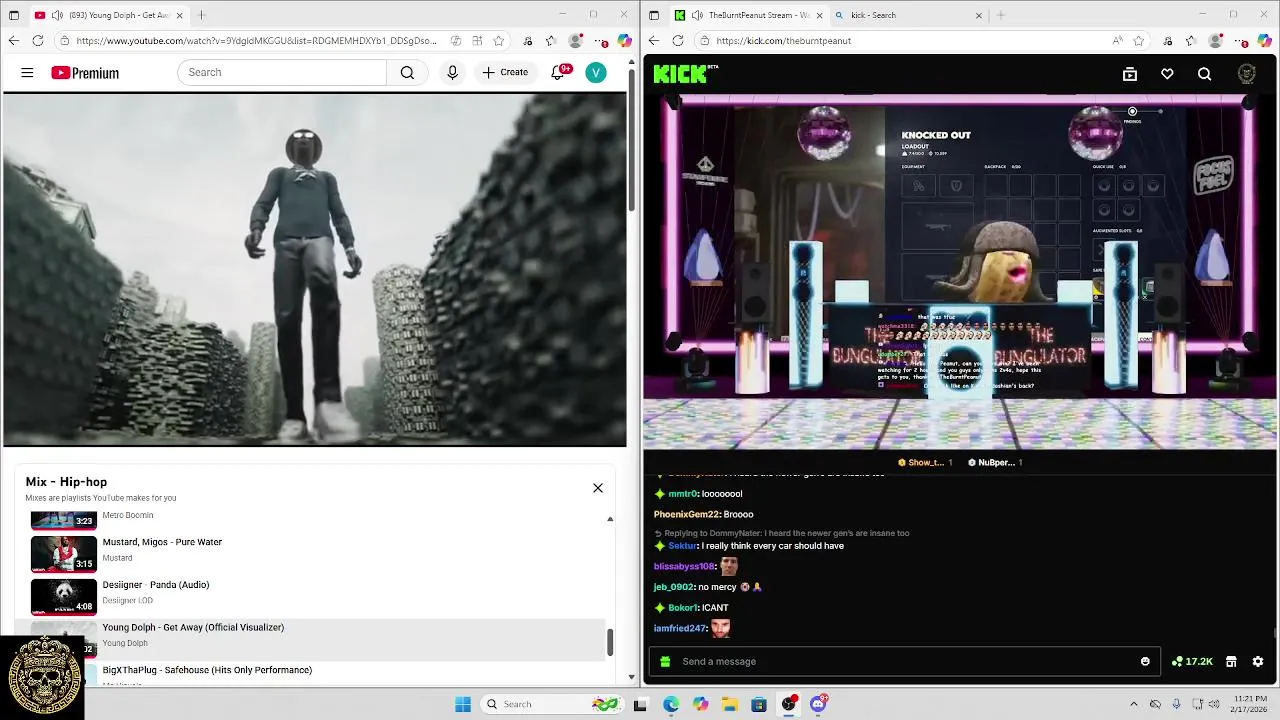
Task: Open Kick search magnifier icon
Action: [x=1204, y=74]
